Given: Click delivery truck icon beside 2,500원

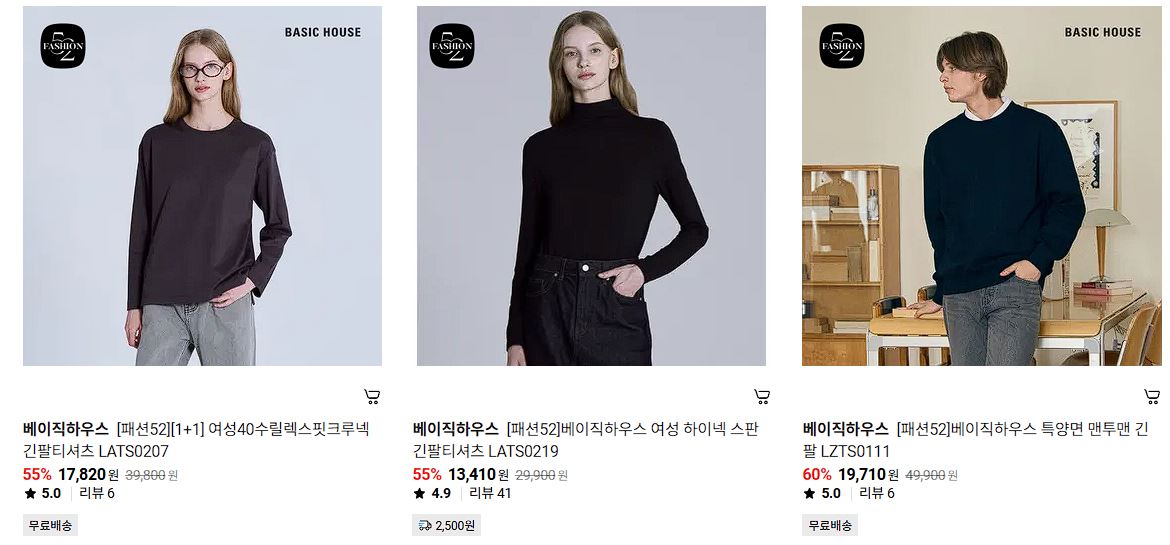Looking at the screenshot, I should pyautogui.click(x=425, y=526).
